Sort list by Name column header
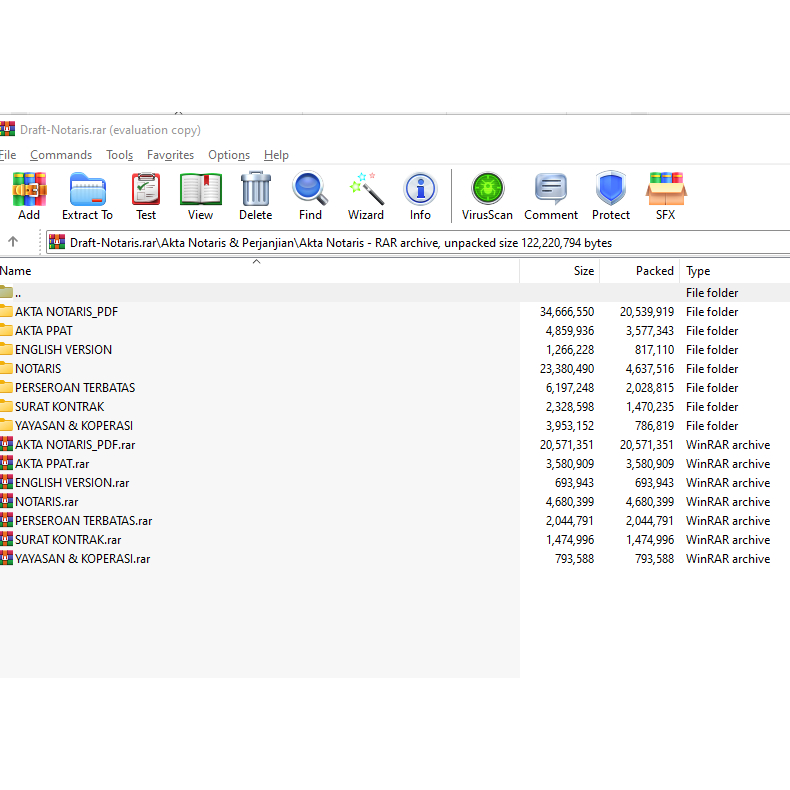This screenshot has height=790, width=790. point(16,271)
